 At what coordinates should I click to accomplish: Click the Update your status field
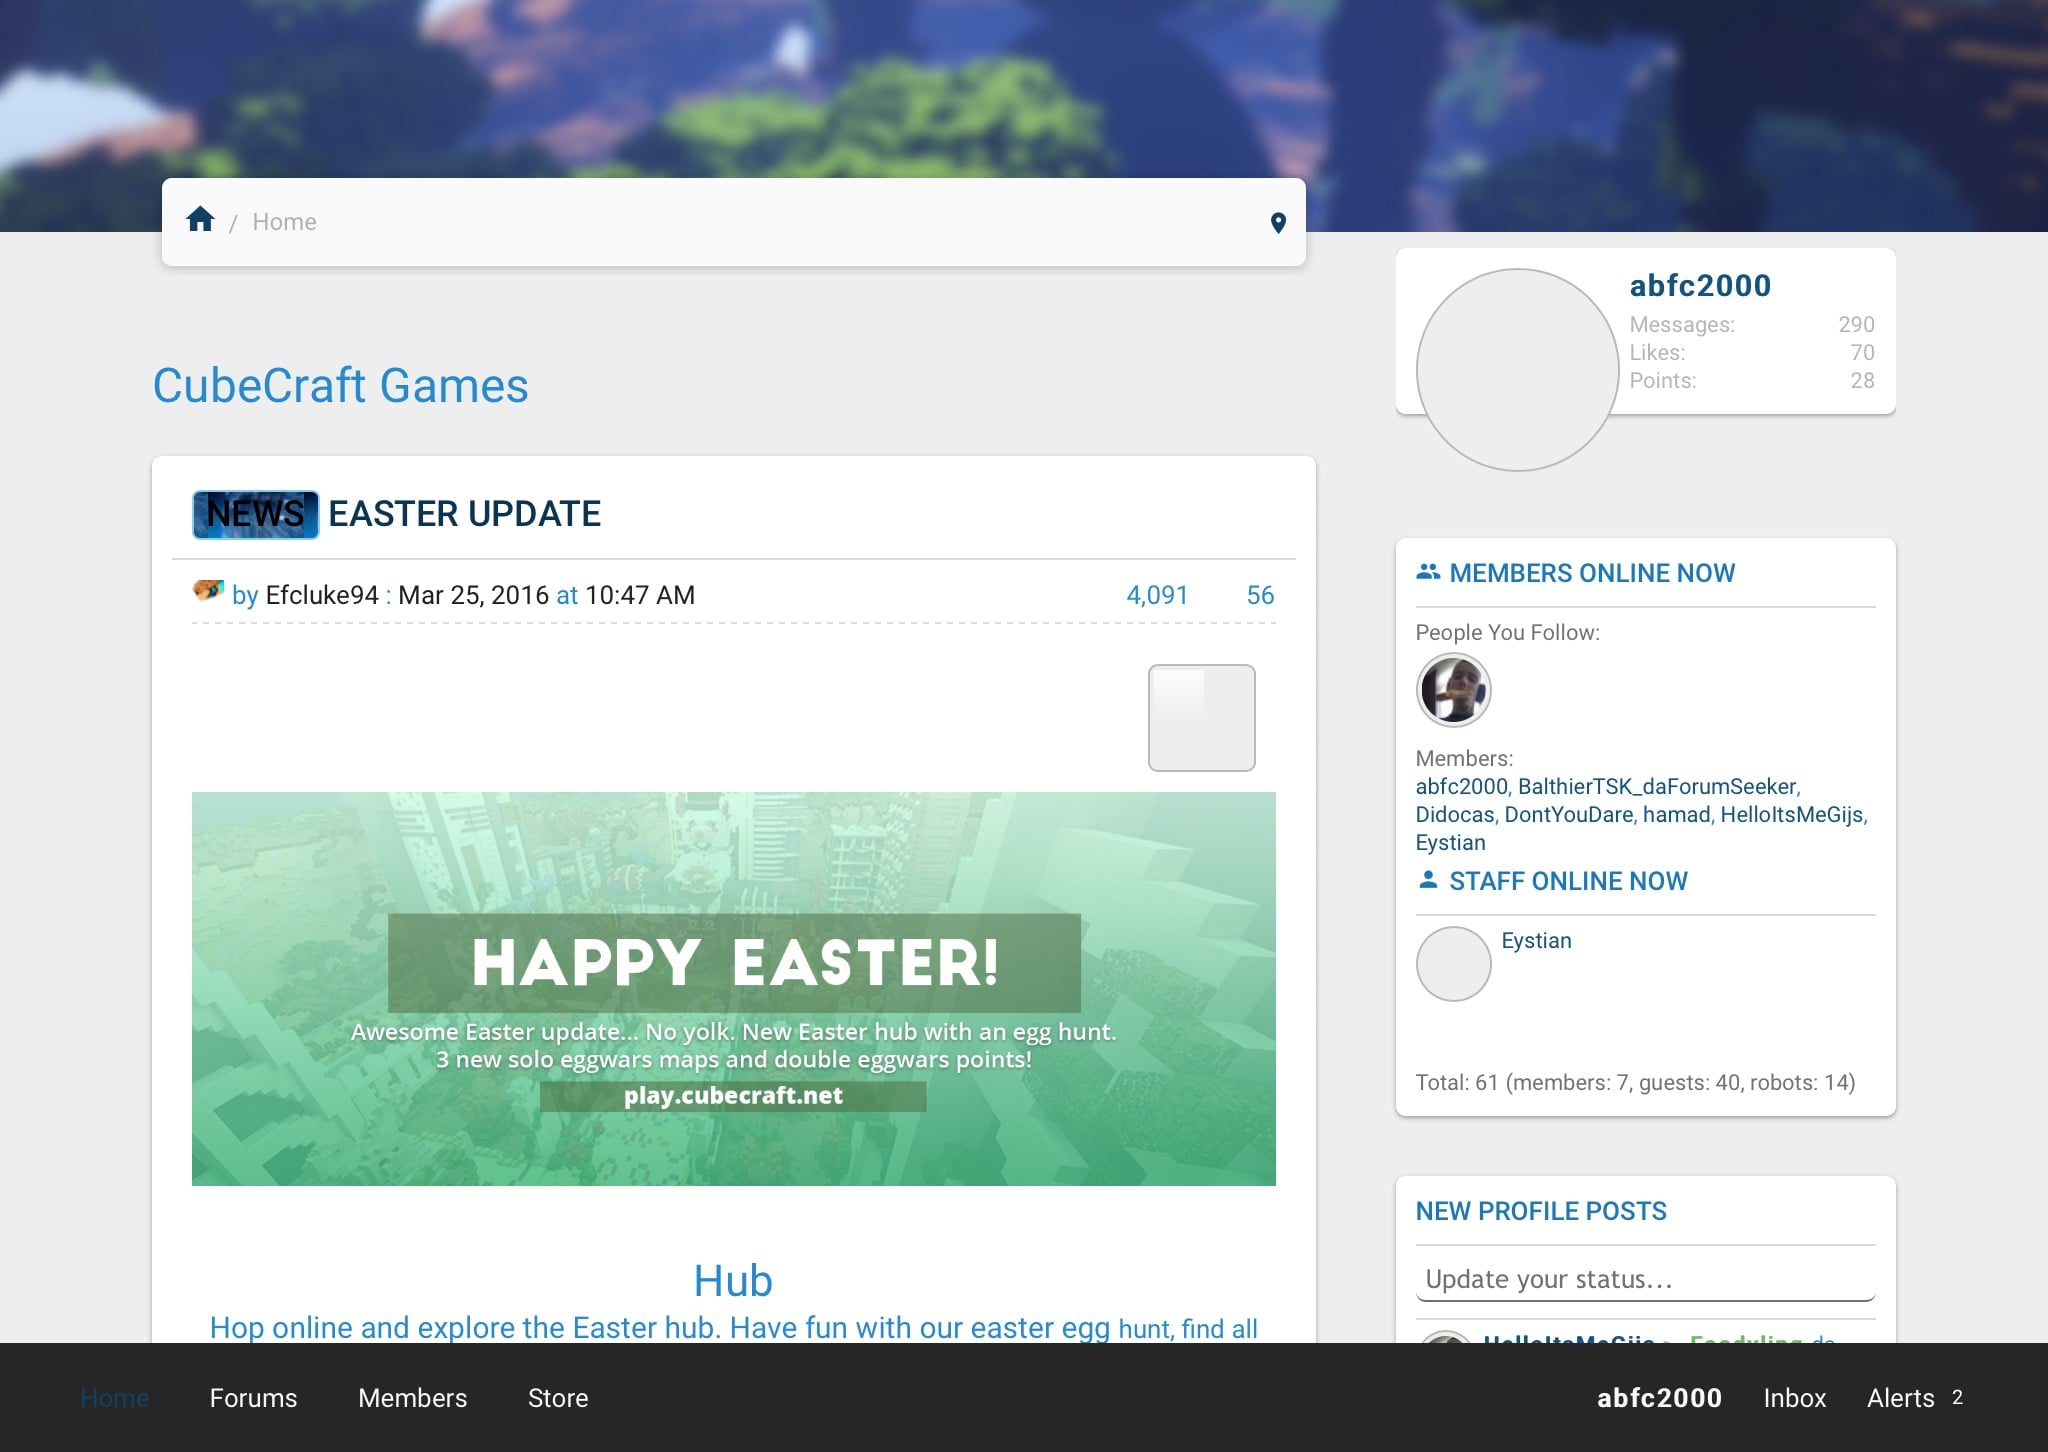tap(1645, 1279)
